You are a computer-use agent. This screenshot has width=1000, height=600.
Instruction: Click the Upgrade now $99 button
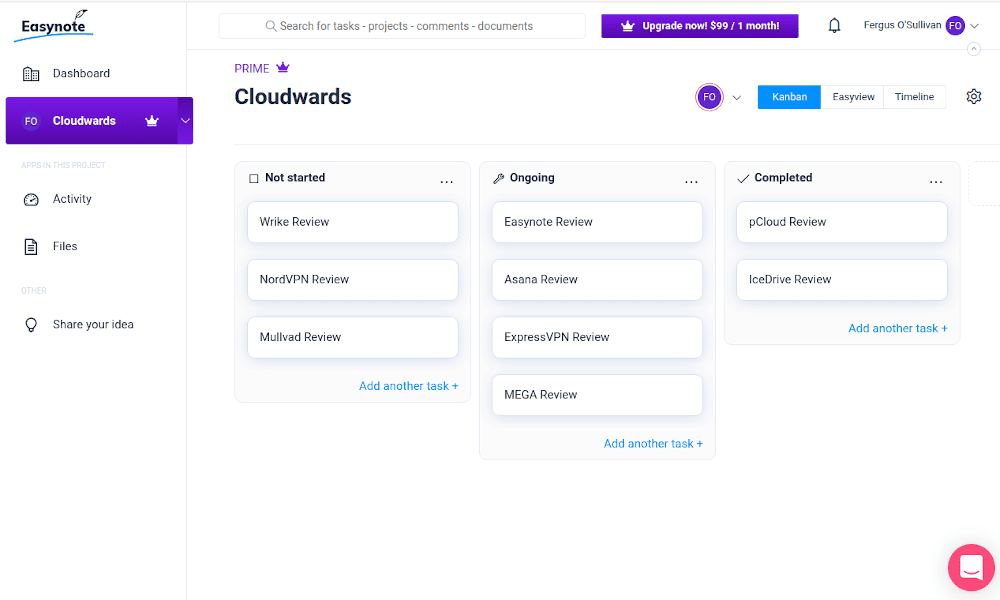pos(700,26)
